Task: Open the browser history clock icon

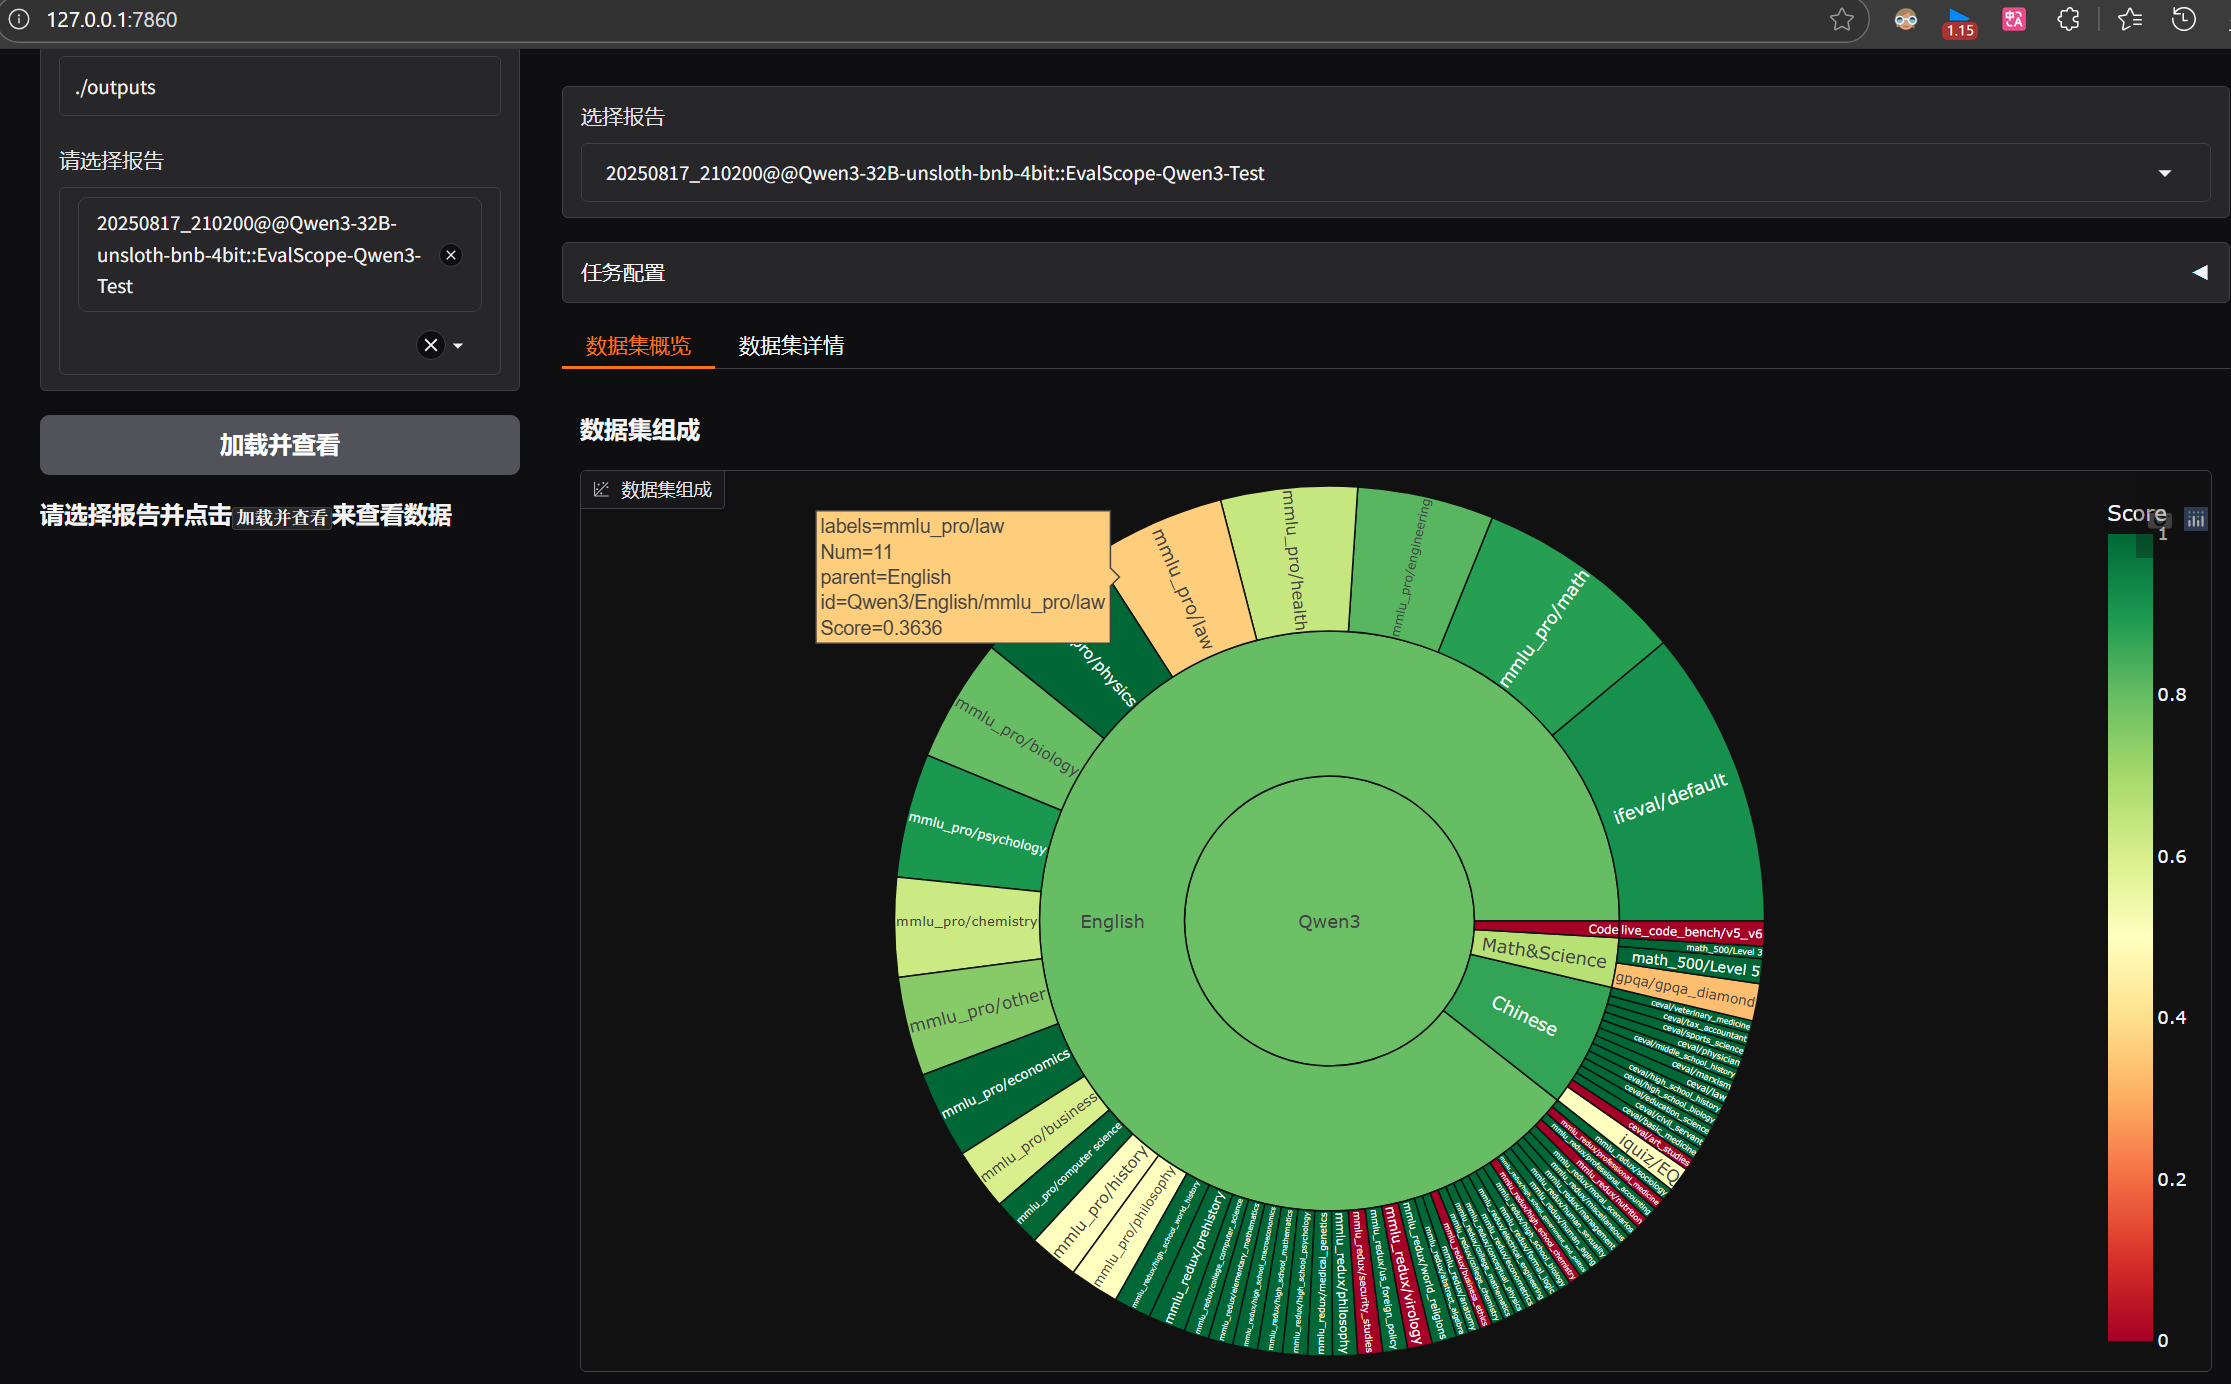Action: (x=2184, y=19)
